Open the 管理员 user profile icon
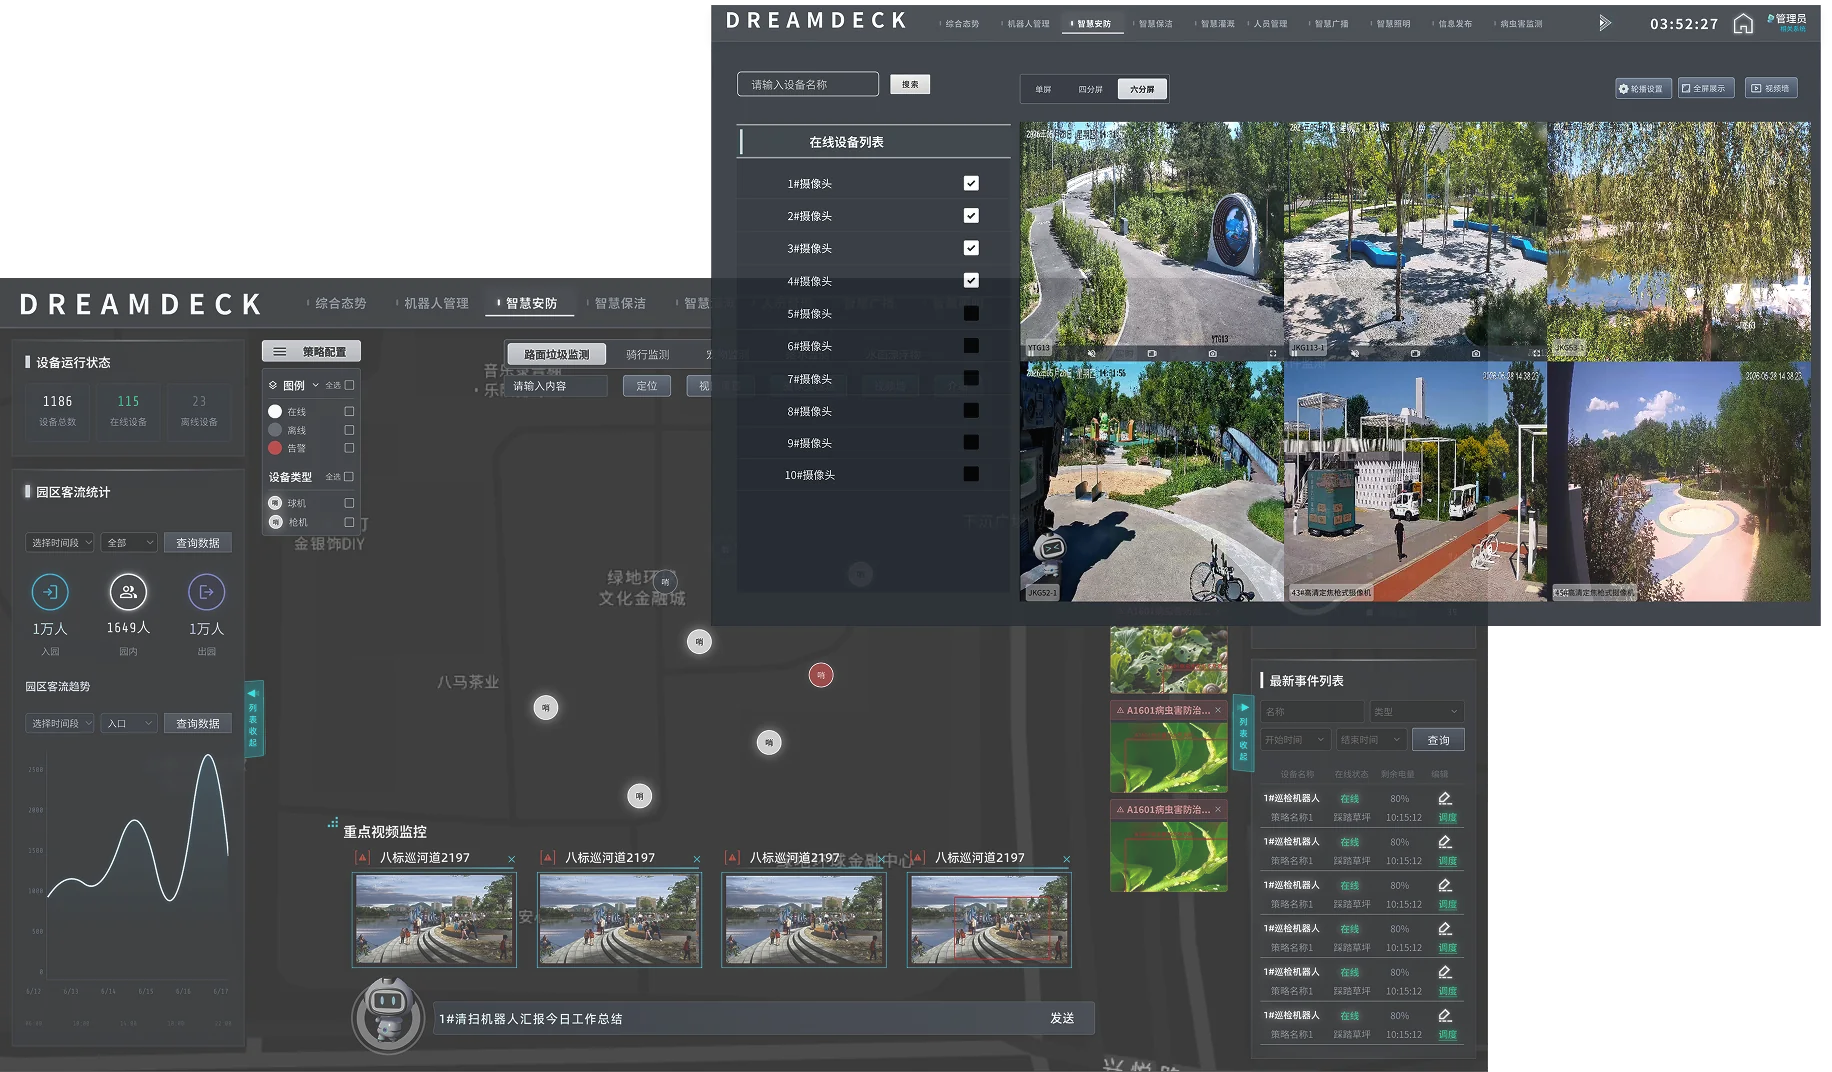This screenshot has width=1832, height=1072. pos(1771,18)
